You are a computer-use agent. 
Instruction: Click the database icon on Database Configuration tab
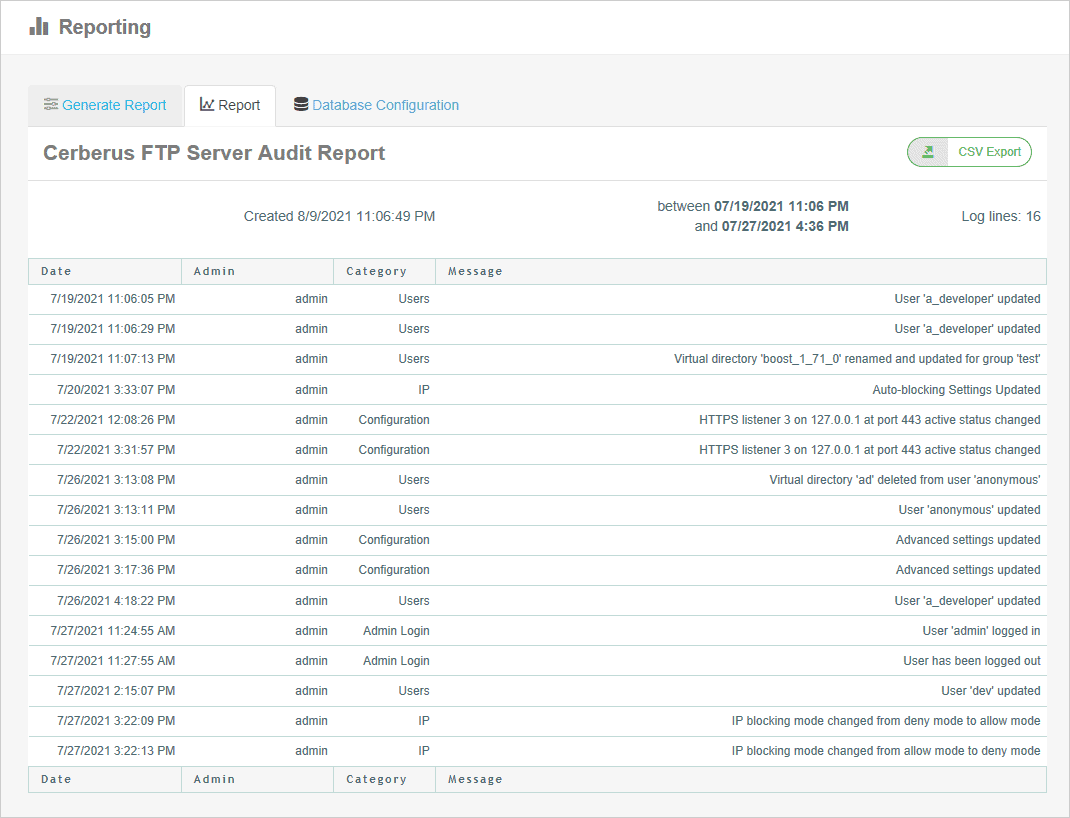coord(299,105)
